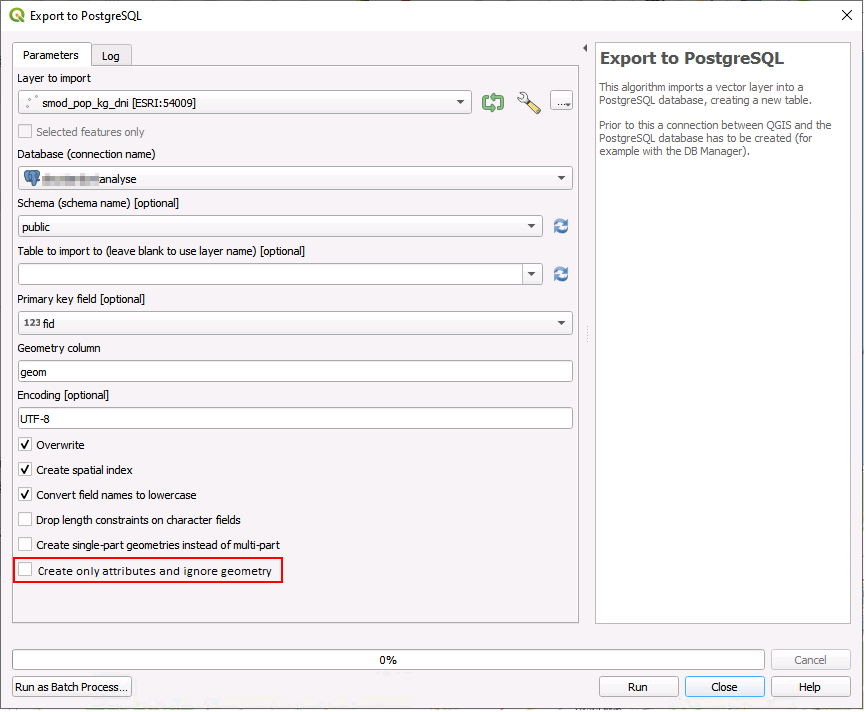Viewport: 866px width, 712px height.
Task: Open Run as Batch Process dialog
Action: 70,686
